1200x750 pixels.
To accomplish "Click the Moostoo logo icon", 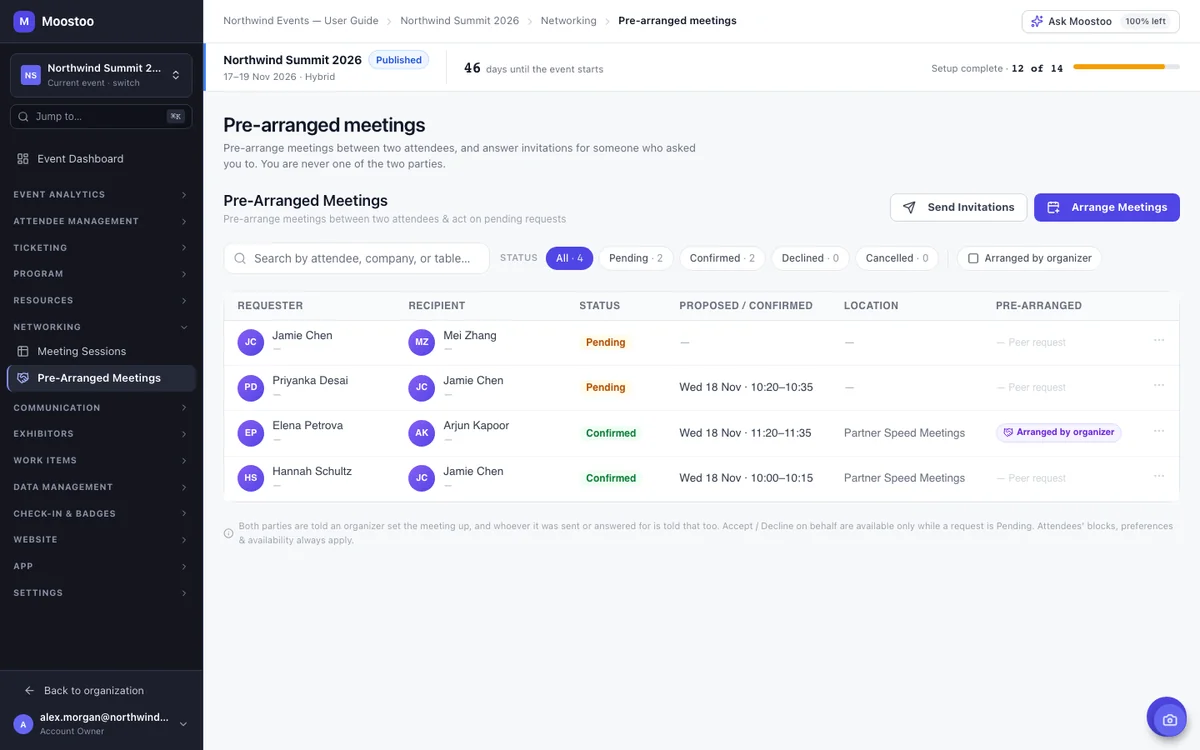I will pos(24,21).
